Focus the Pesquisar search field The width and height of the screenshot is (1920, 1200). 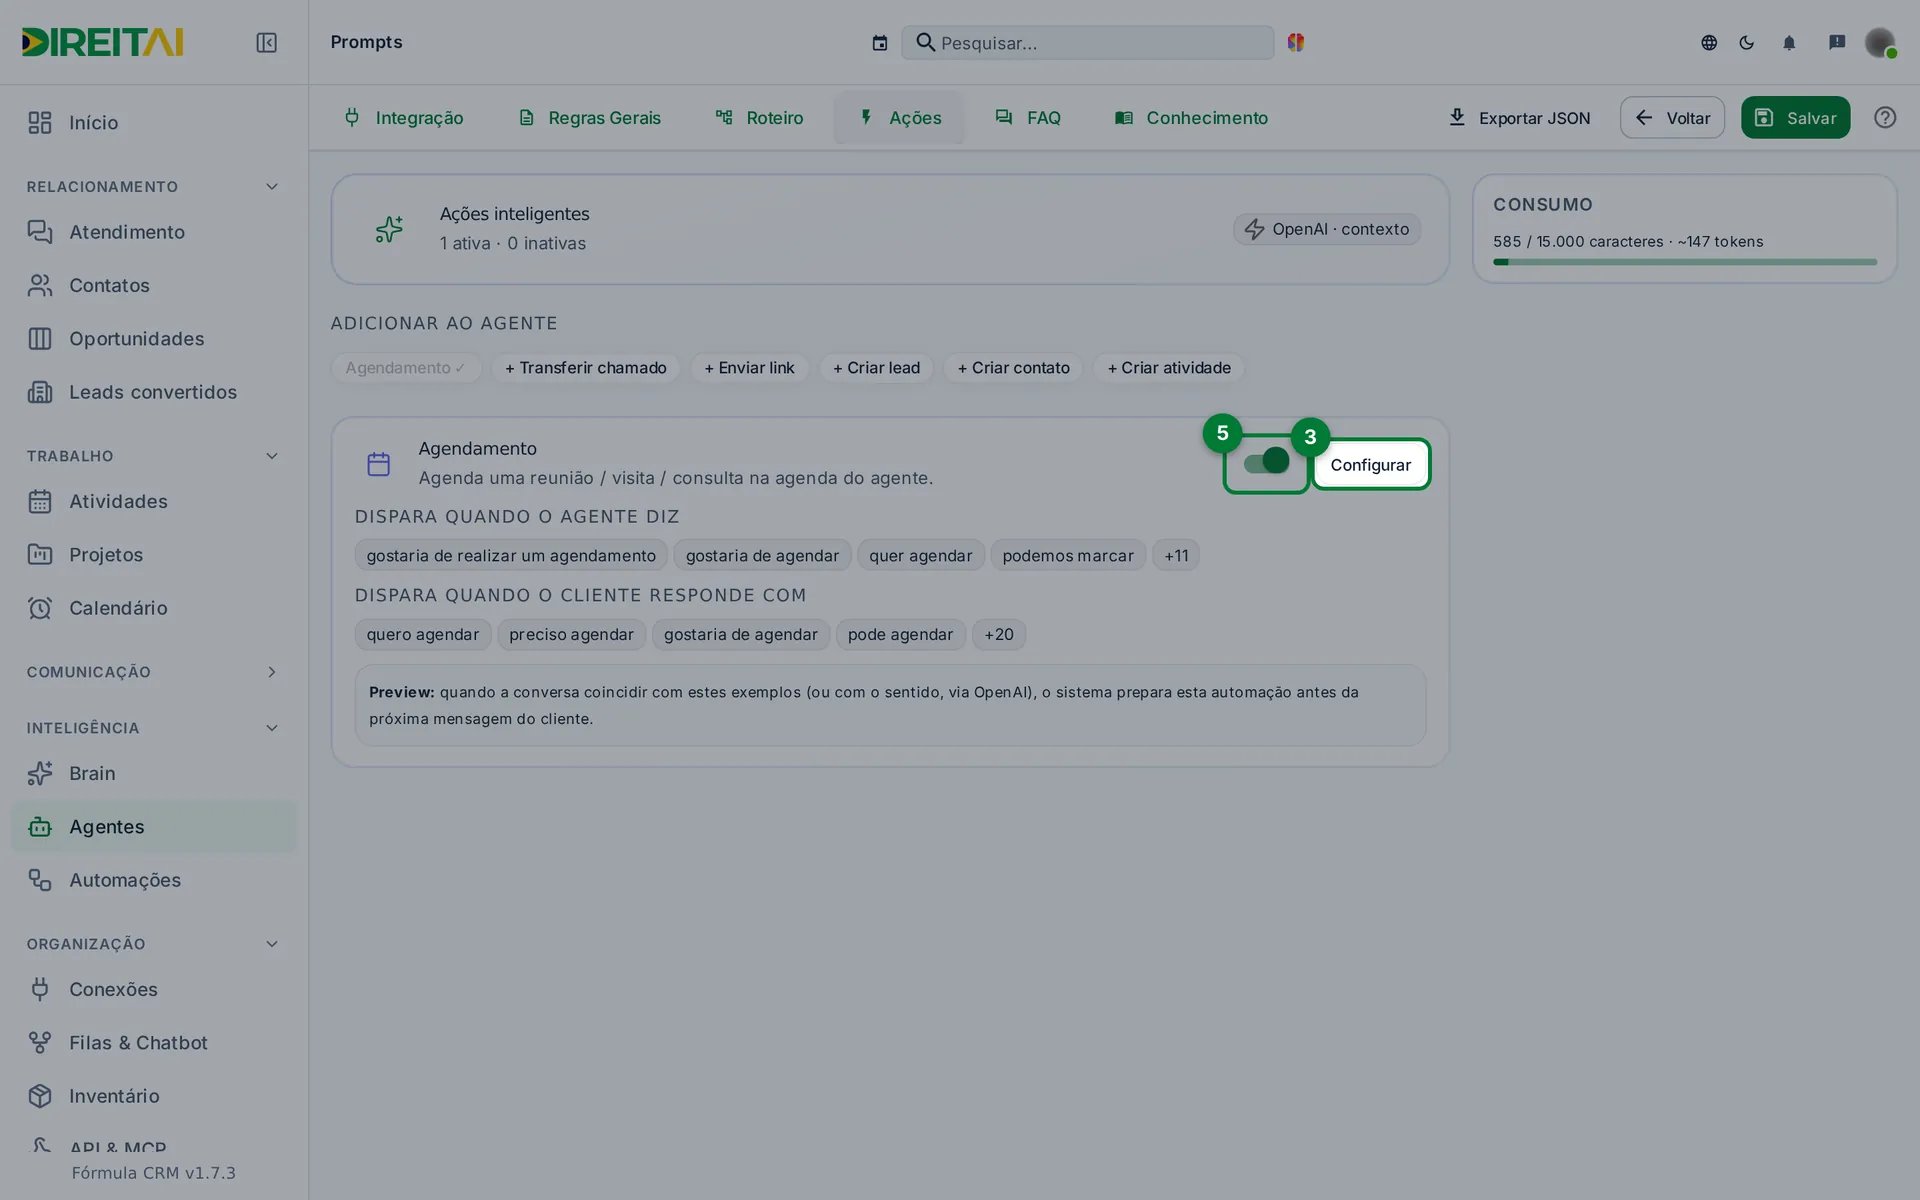[x=1087, y=42]
